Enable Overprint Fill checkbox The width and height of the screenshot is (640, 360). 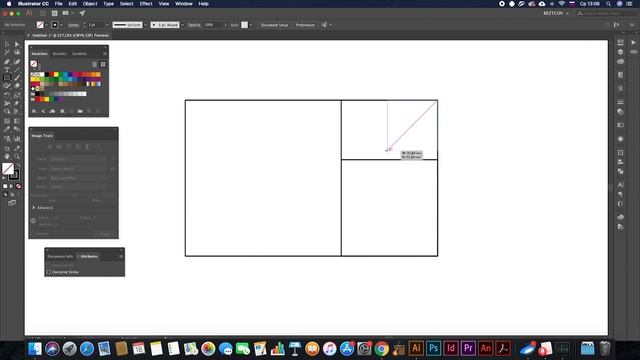49,265
